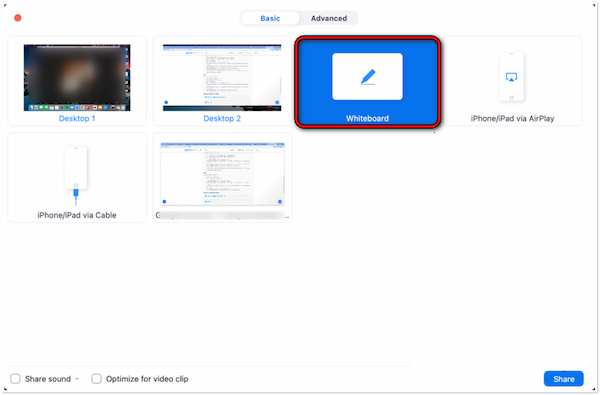This screenshot has height=395, width=600.
Task: Select the Whiteboard pen icon
Action: coord(367,77)
